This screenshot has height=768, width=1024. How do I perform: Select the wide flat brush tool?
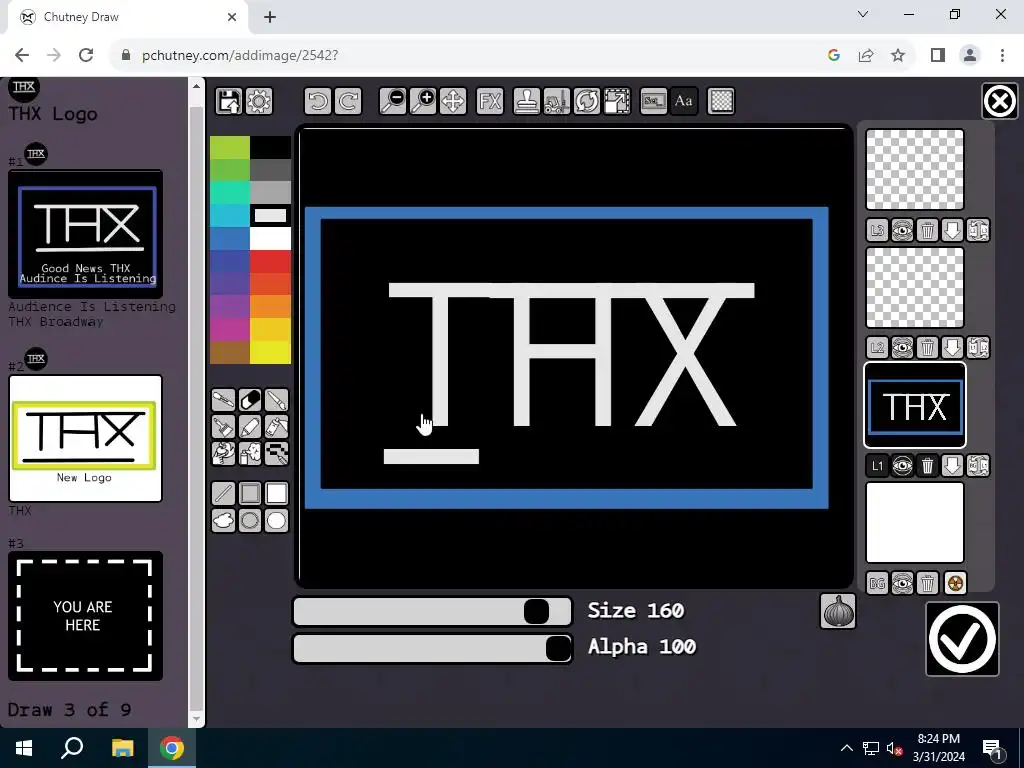(223, 426)
